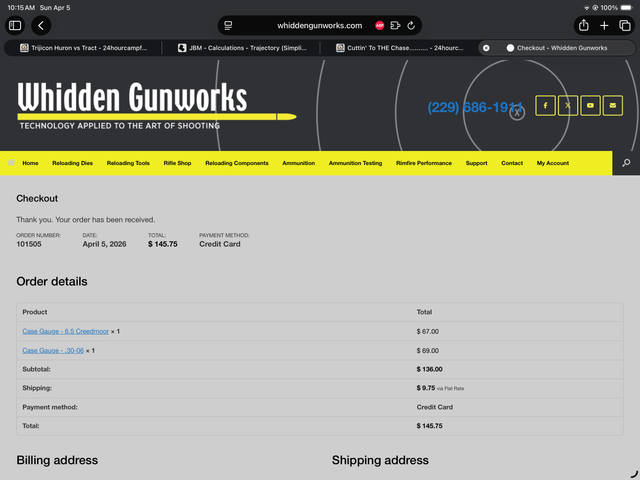The height and width of the screenshot is (480, 640).
Task: Click order number 101505
Action: (x=29, y=244)
